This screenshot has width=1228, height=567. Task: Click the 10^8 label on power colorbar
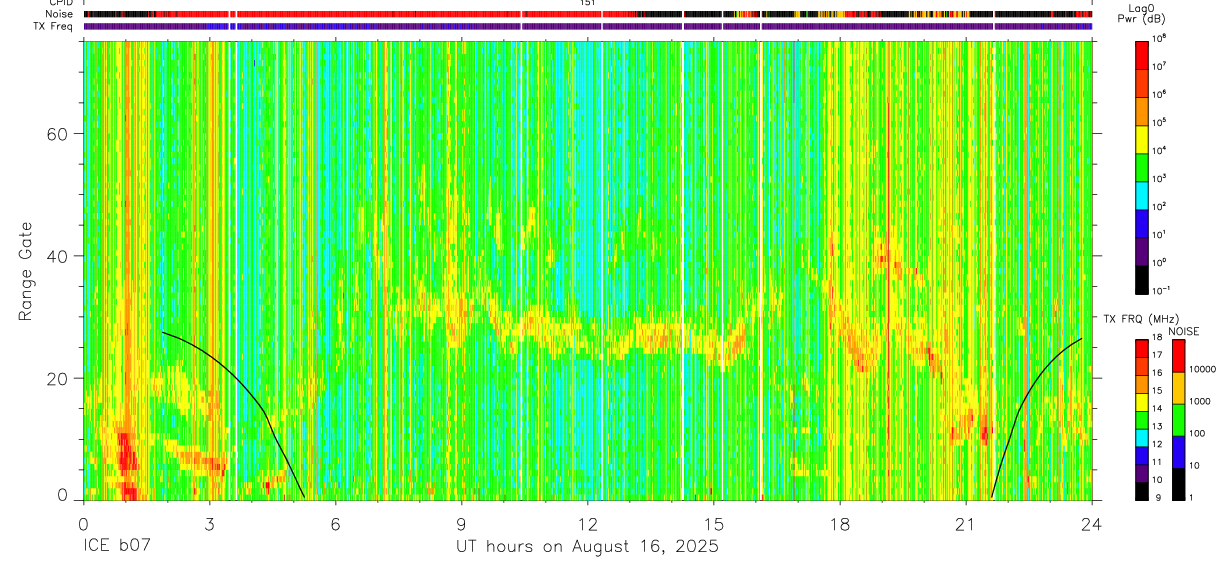pos(1160,37)
